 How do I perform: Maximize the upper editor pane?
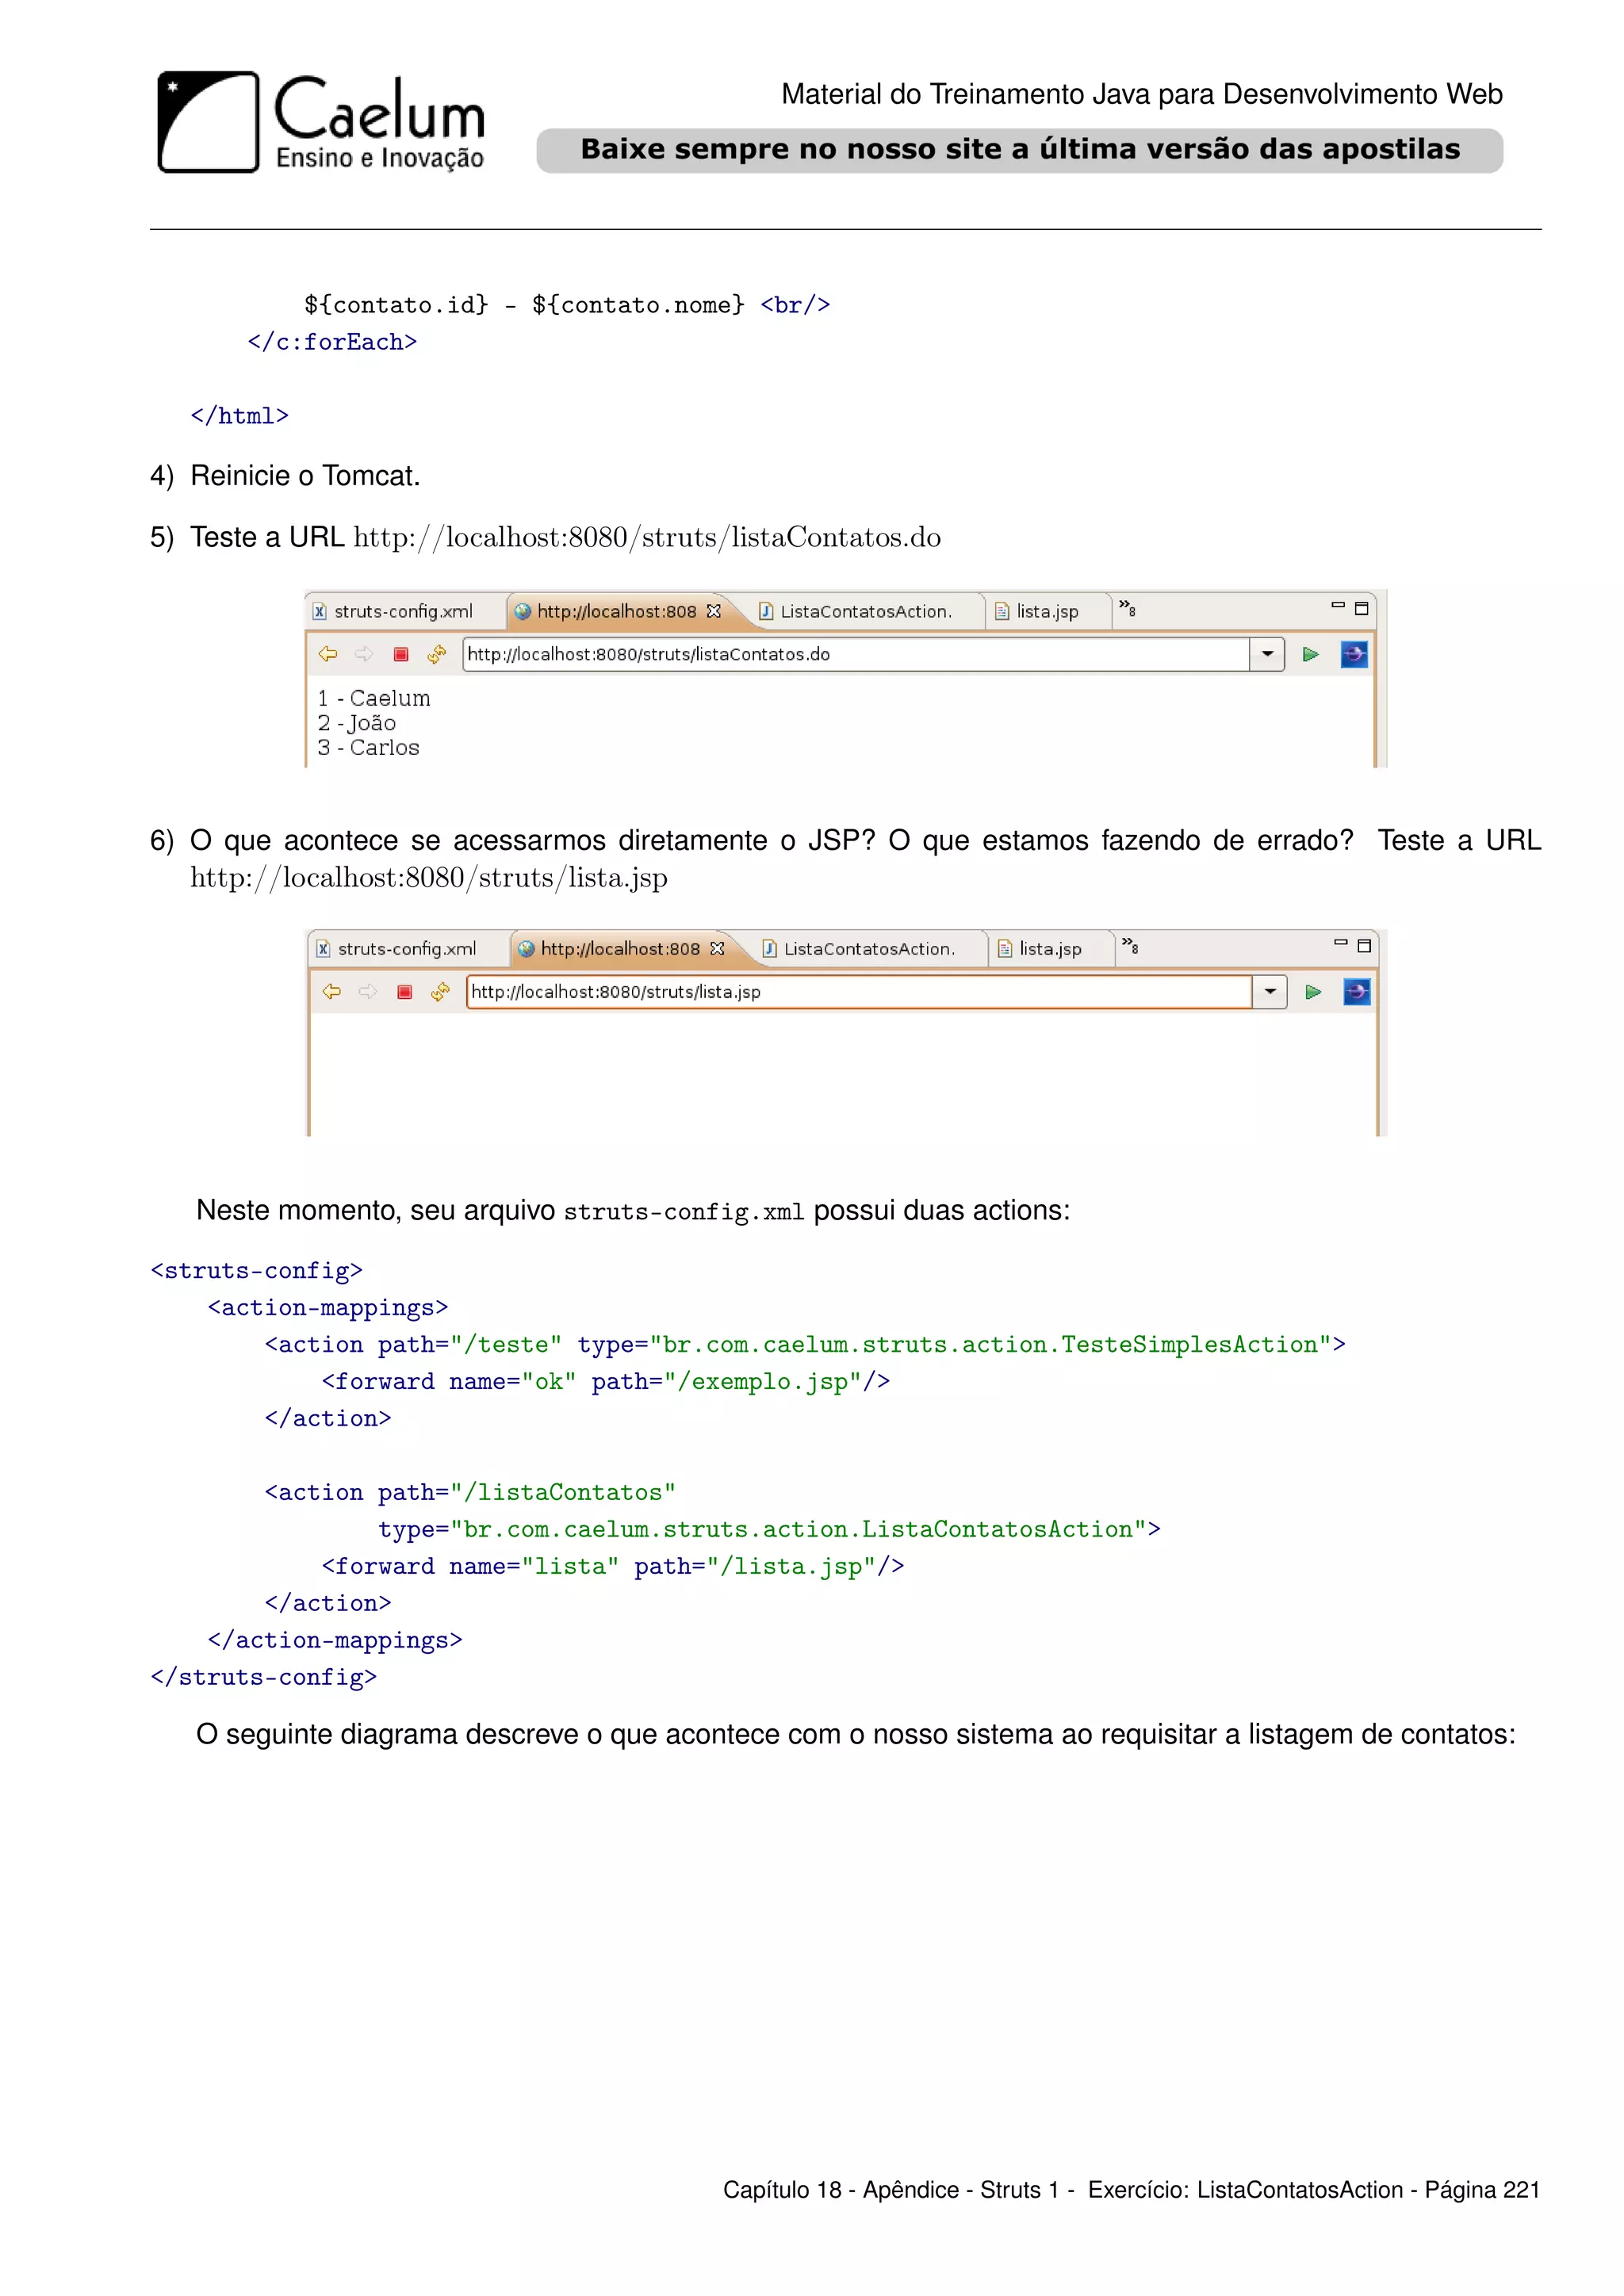pyautogui.click(x=1361, y=608)
